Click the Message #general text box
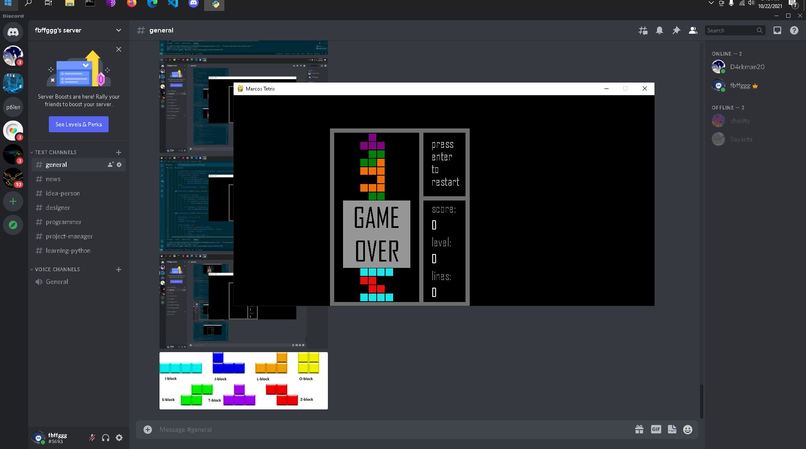Viewport: 806px width, 449px height. [x=391, y=429]
